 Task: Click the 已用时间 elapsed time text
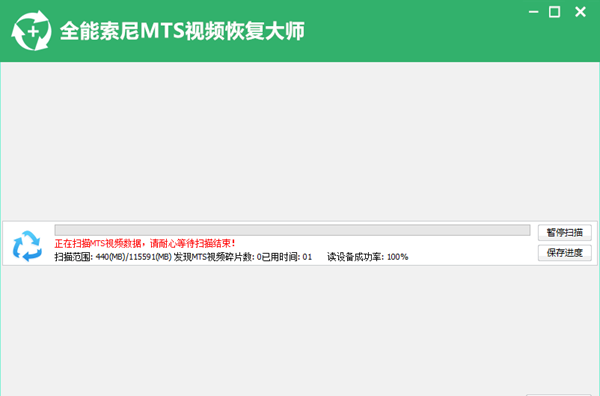pyautogui.click(x=287, y=257)
